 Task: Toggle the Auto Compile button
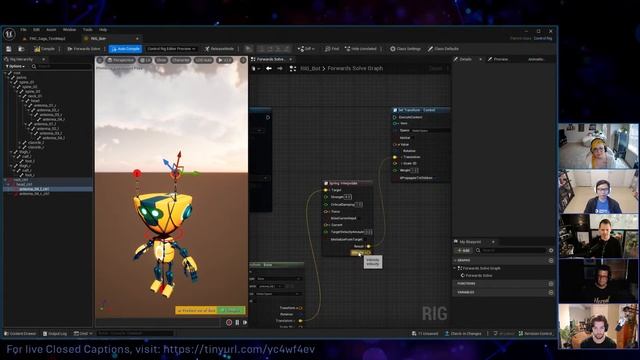[125, 49]
